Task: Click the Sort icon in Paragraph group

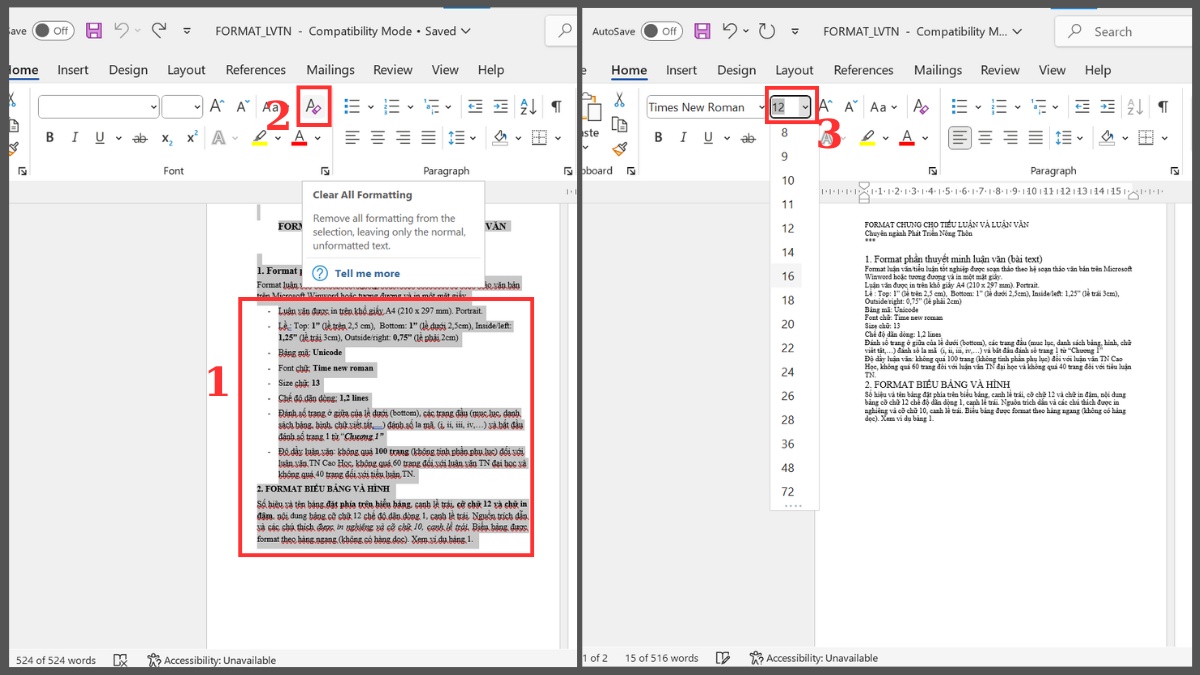Action: coord(529,106)
